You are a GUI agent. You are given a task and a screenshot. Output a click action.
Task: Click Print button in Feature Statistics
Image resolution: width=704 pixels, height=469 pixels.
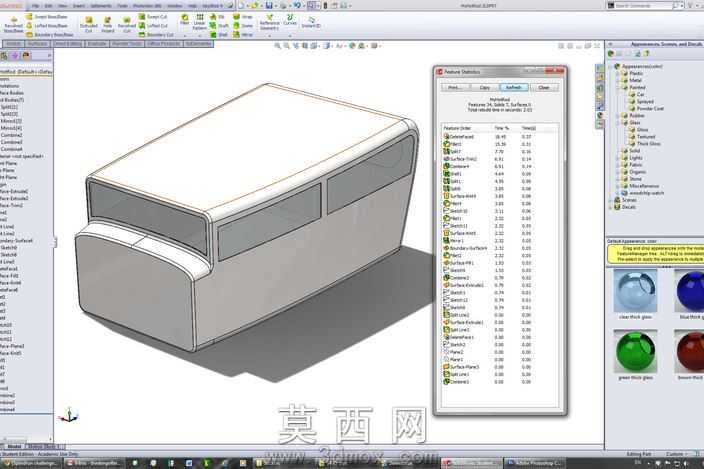(455, 88)
